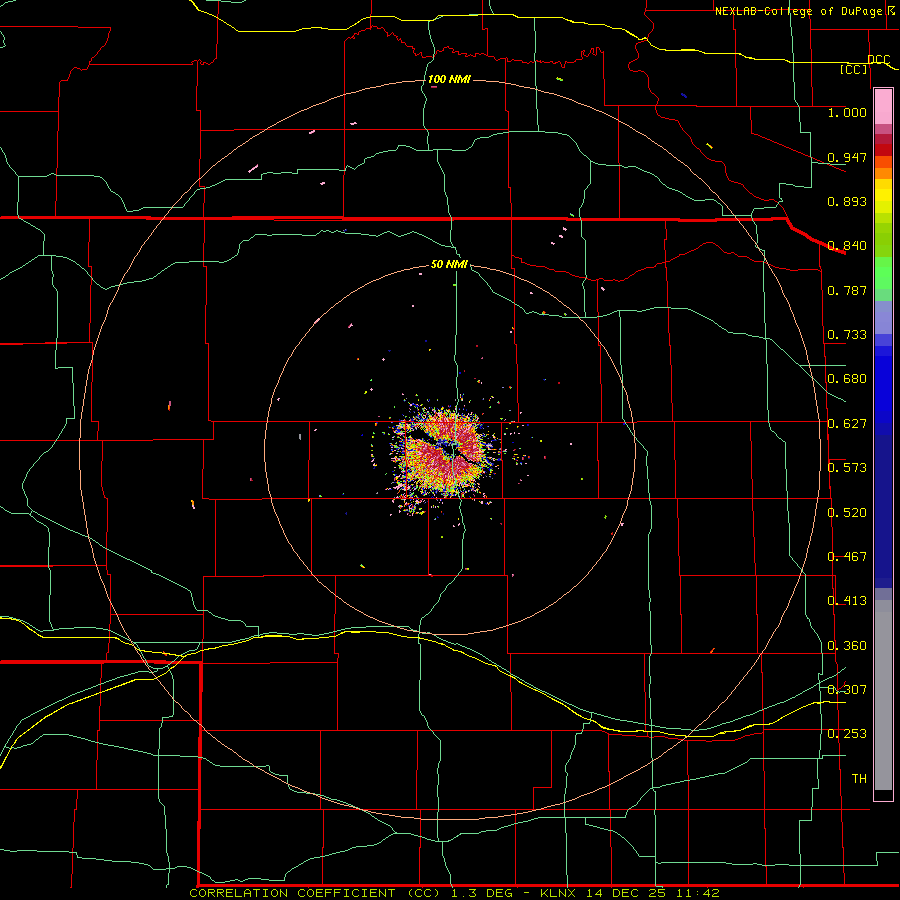Click the 0.840 scale value
Viewport: 900px width, 900px height.
pos(847,246)
